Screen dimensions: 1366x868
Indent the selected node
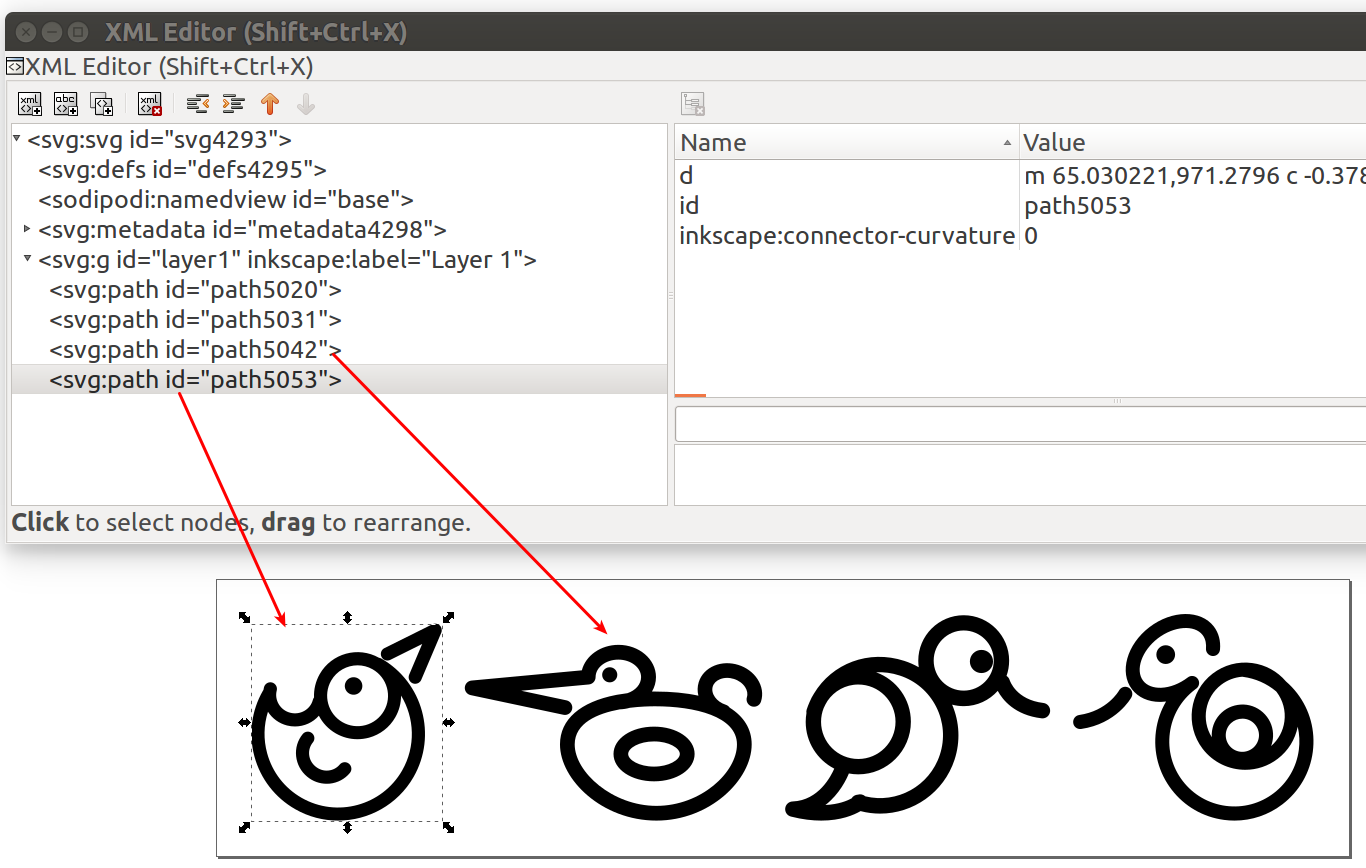[x=233, y=103]
